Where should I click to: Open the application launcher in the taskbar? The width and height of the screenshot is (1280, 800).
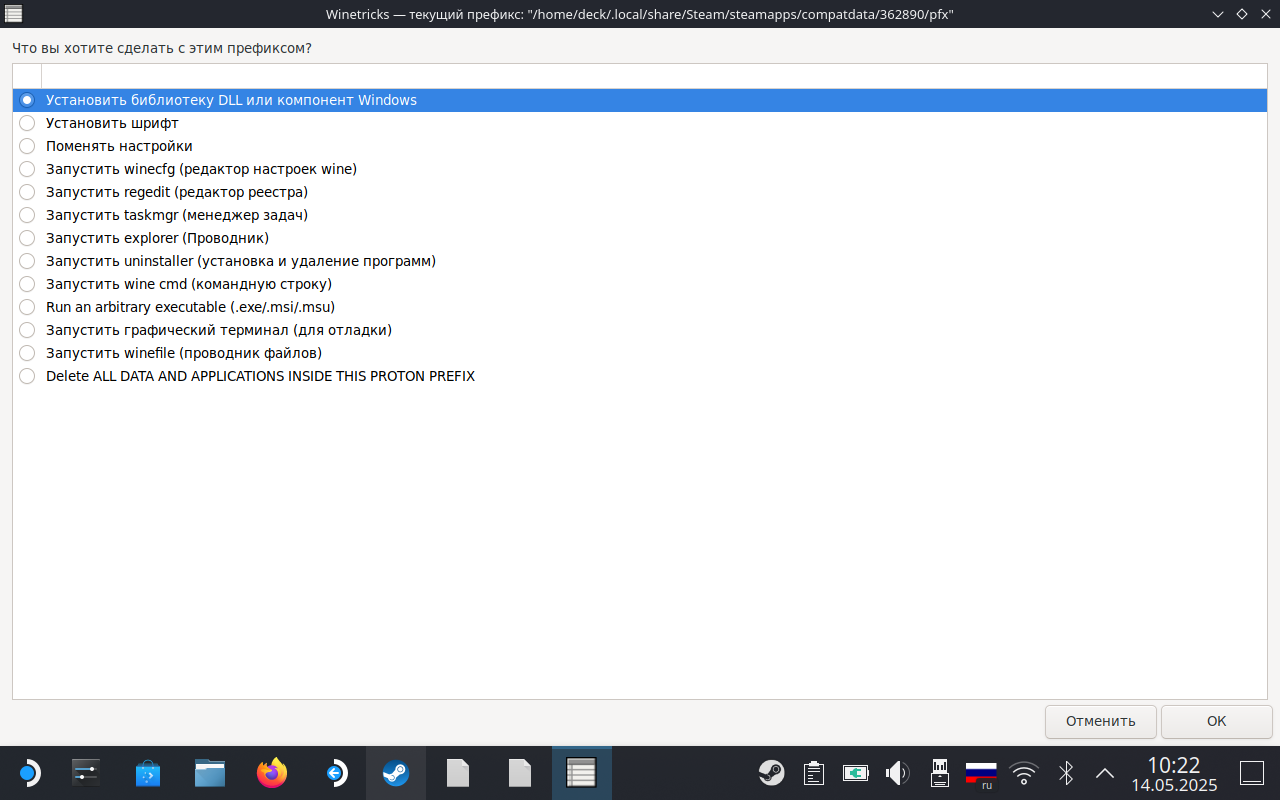(29, 773)
